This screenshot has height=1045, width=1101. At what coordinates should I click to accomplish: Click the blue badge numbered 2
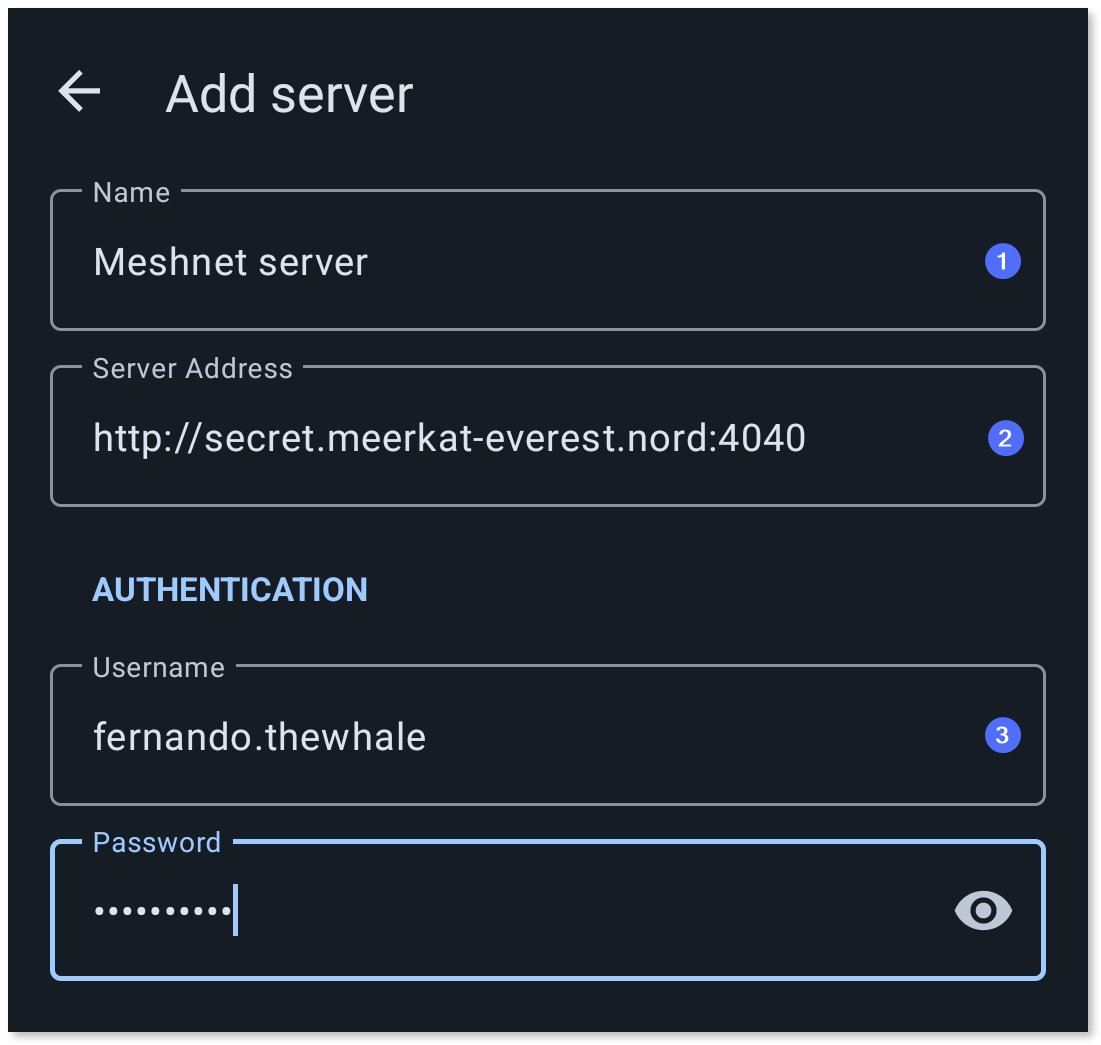click(x=1005, y=437)
